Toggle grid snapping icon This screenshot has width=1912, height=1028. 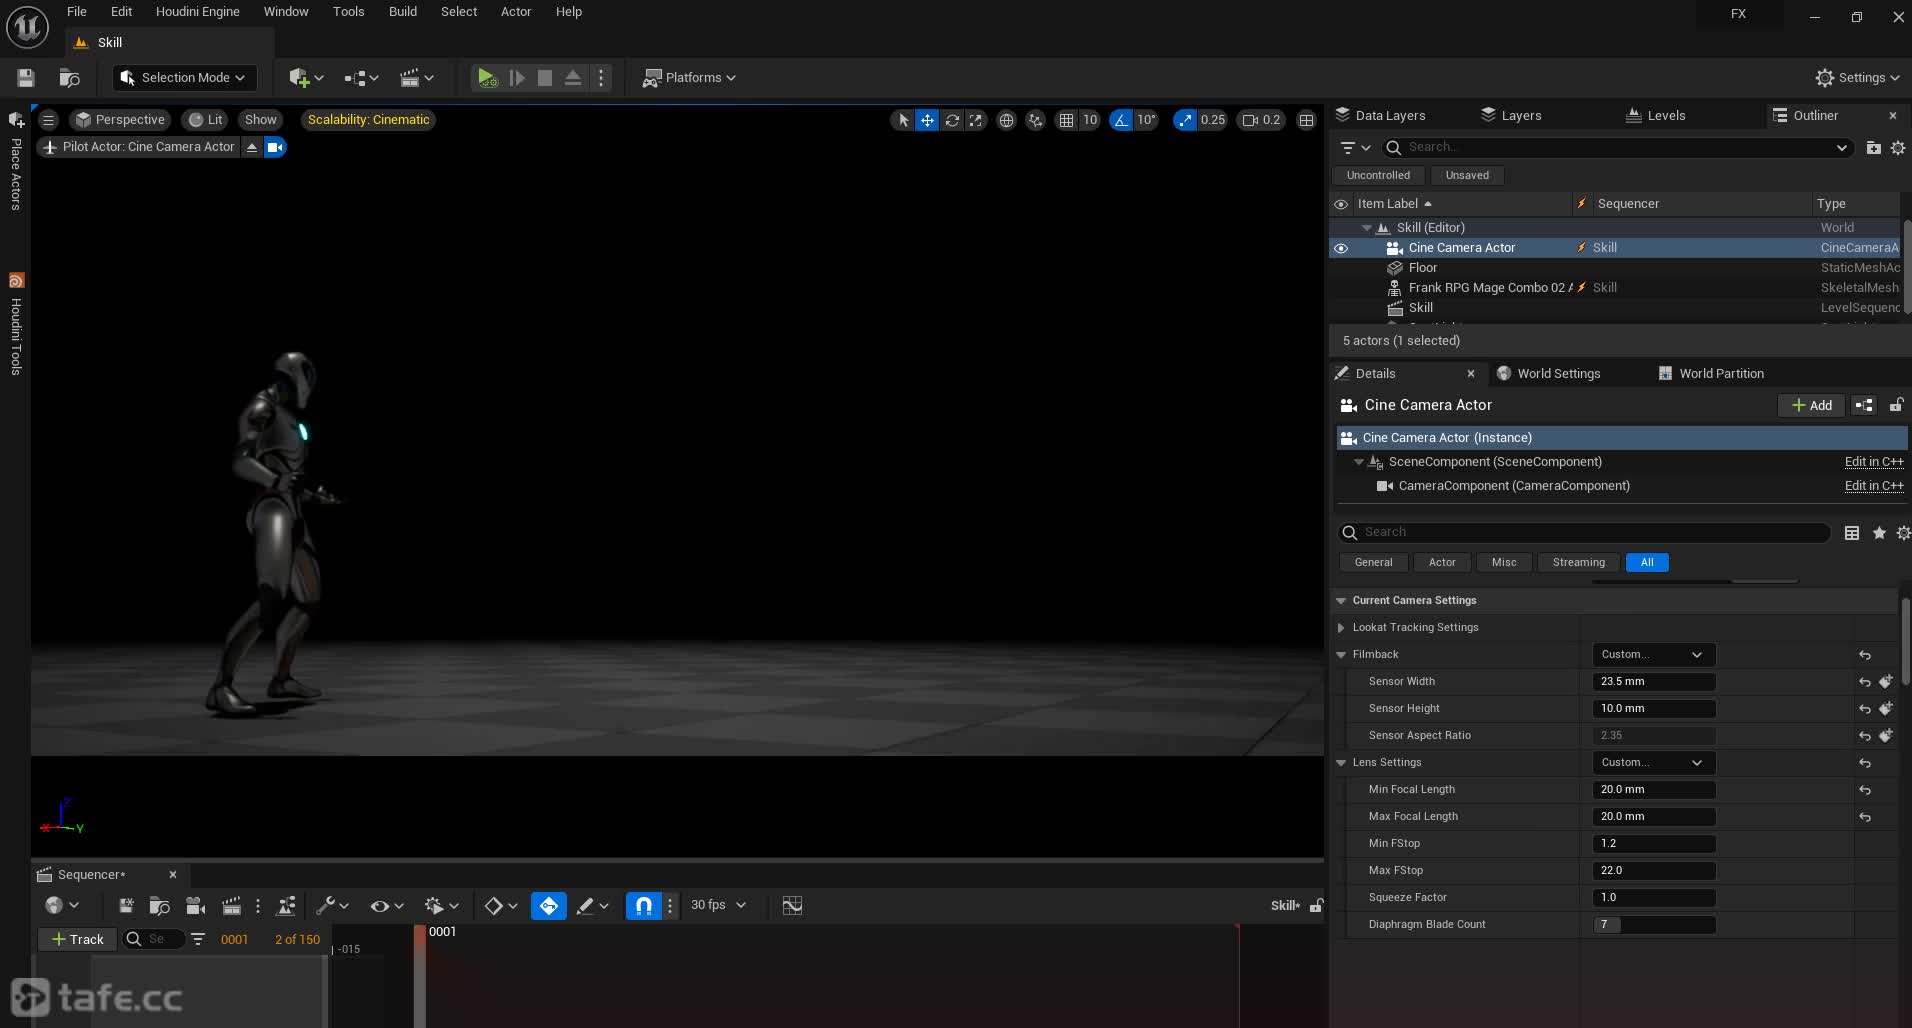1066,120
